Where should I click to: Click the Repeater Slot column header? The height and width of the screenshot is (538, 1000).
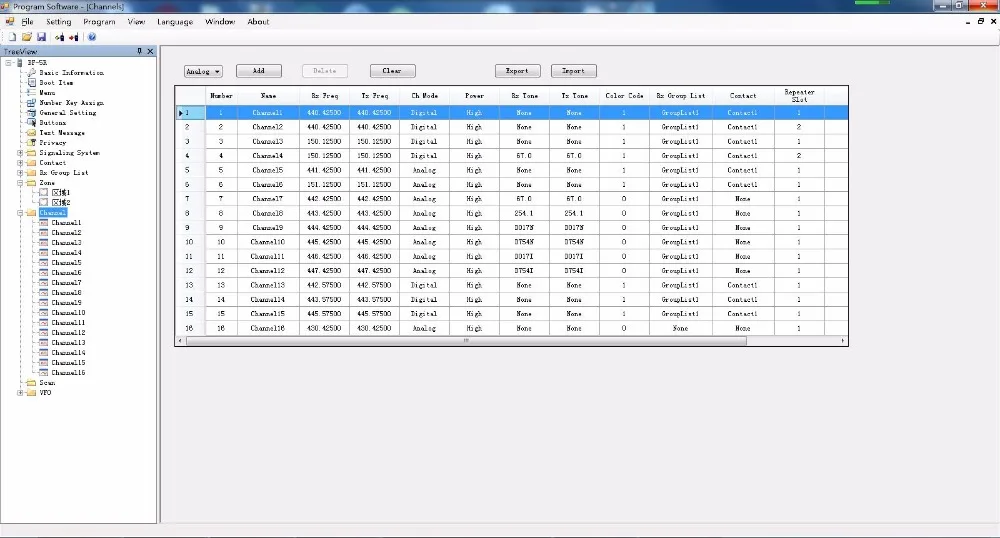(799, 96)
